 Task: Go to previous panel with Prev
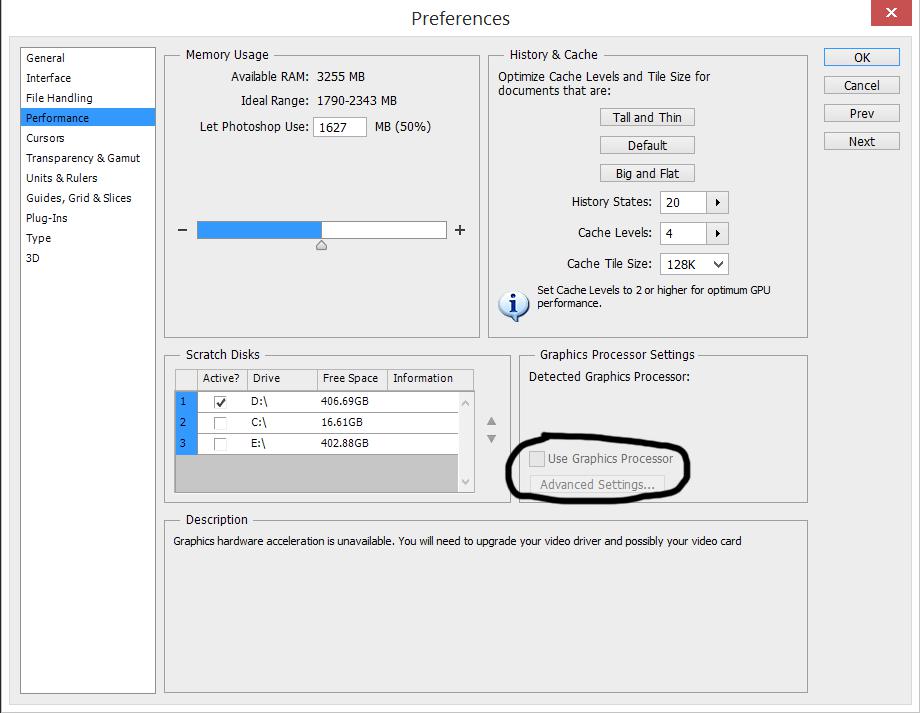(x=862, y=113)
